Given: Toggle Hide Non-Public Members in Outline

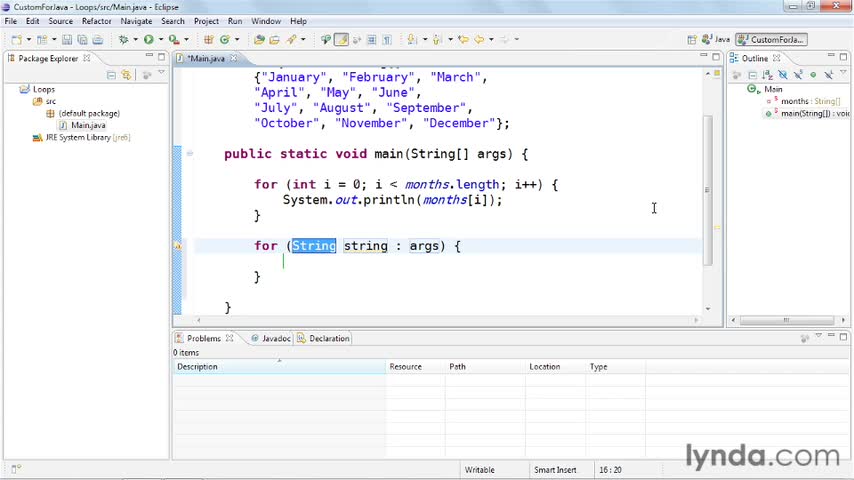Looking at the screenshot, I should [x=813, y=75].
